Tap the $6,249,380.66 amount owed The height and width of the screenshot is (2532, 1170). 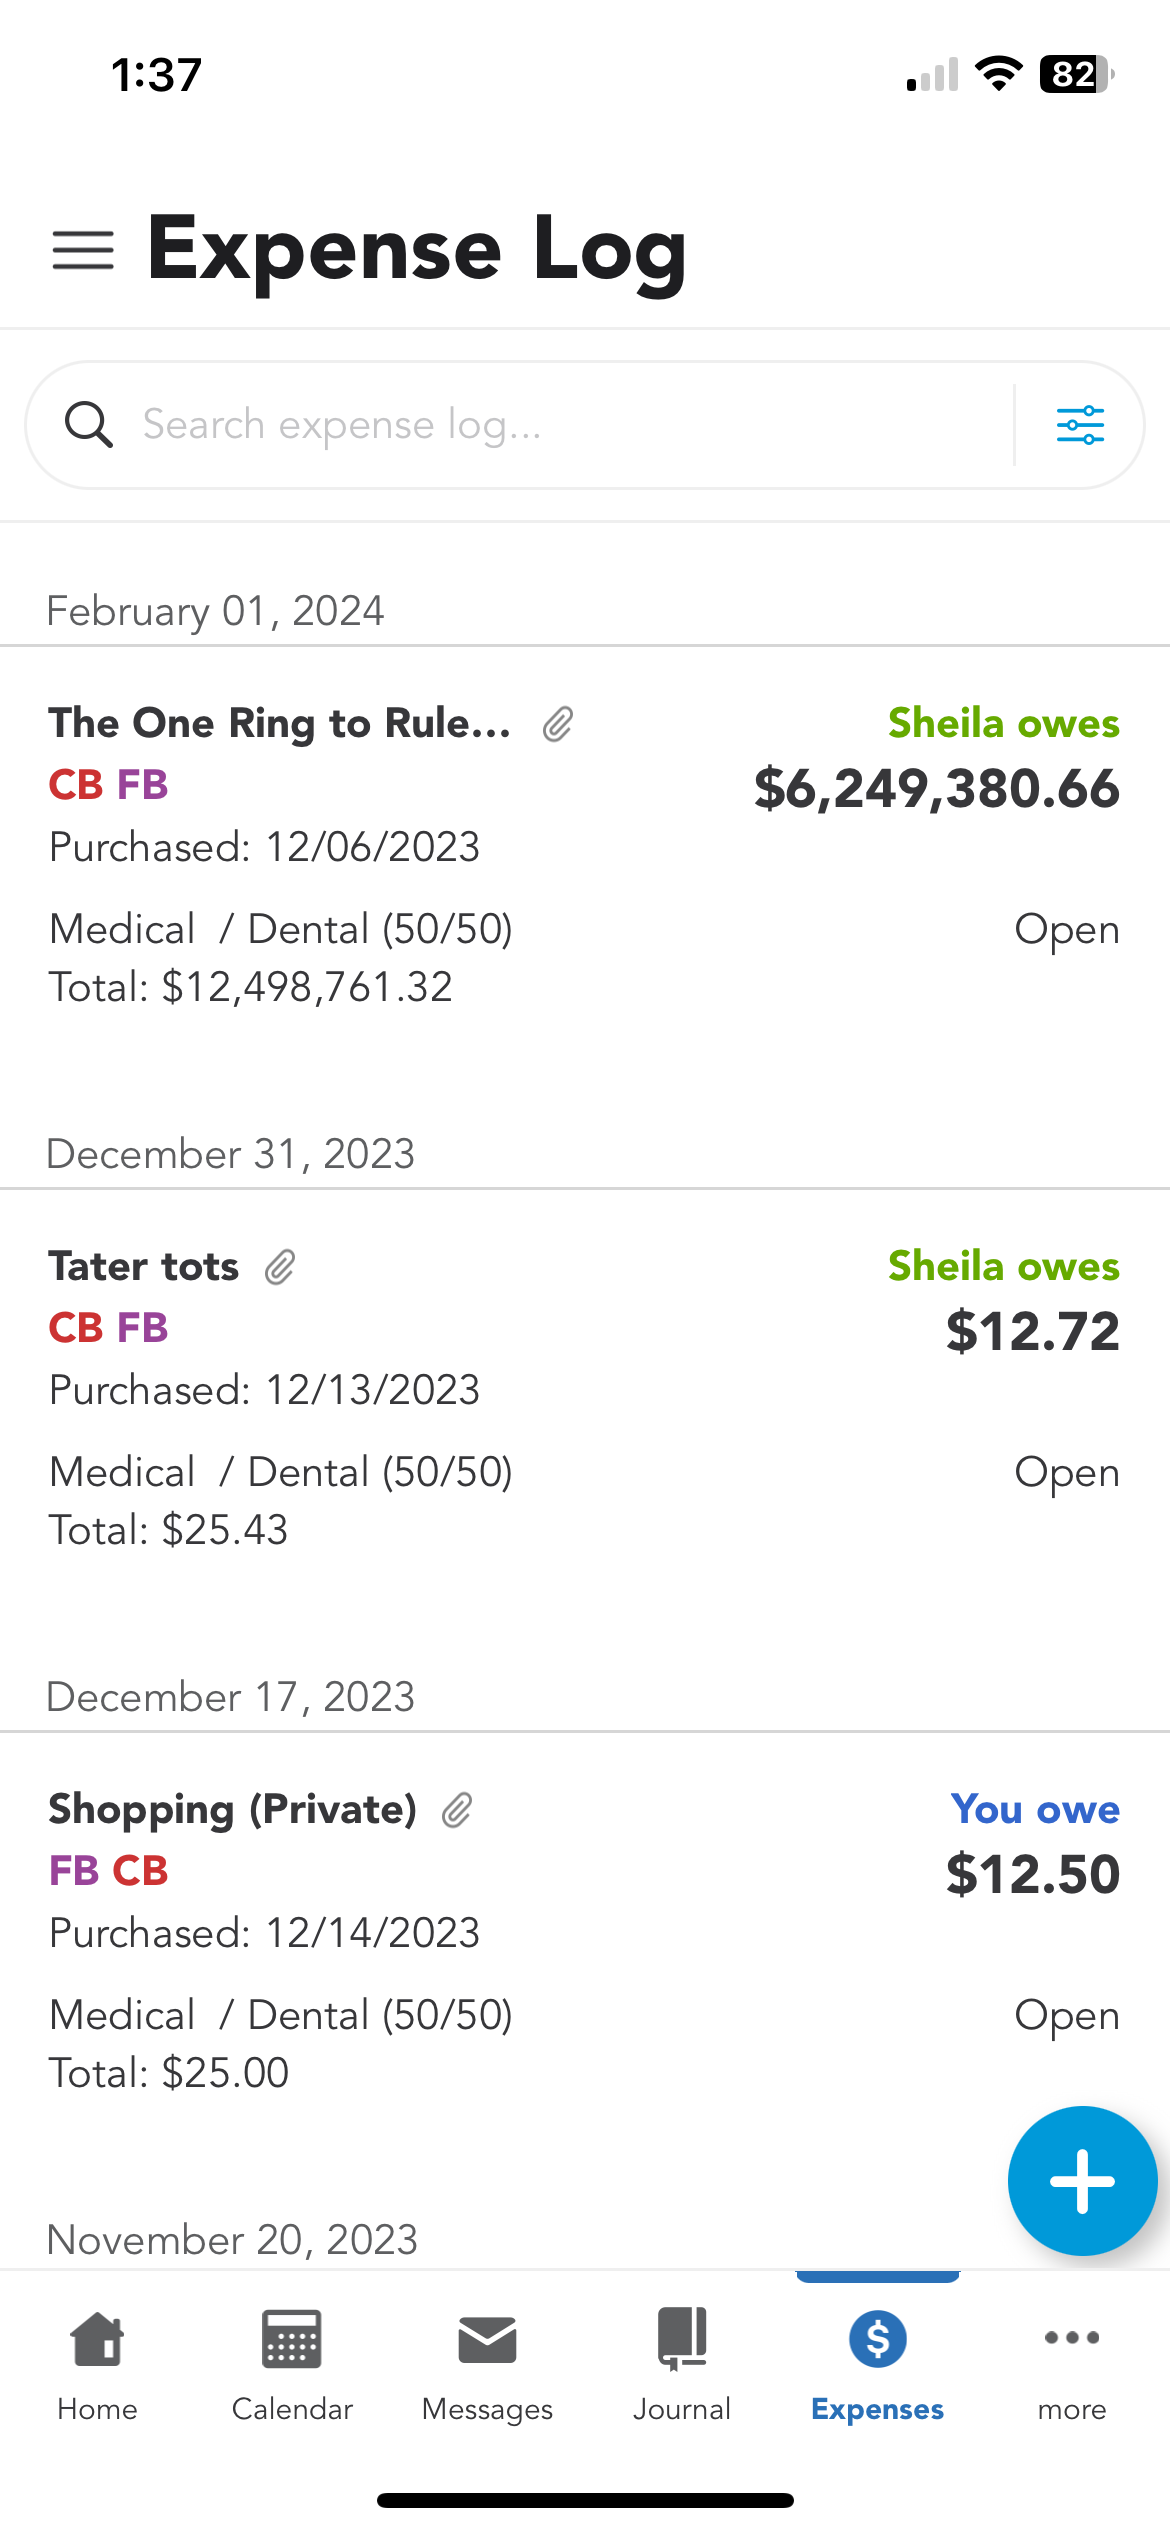(x=936, y=789)
